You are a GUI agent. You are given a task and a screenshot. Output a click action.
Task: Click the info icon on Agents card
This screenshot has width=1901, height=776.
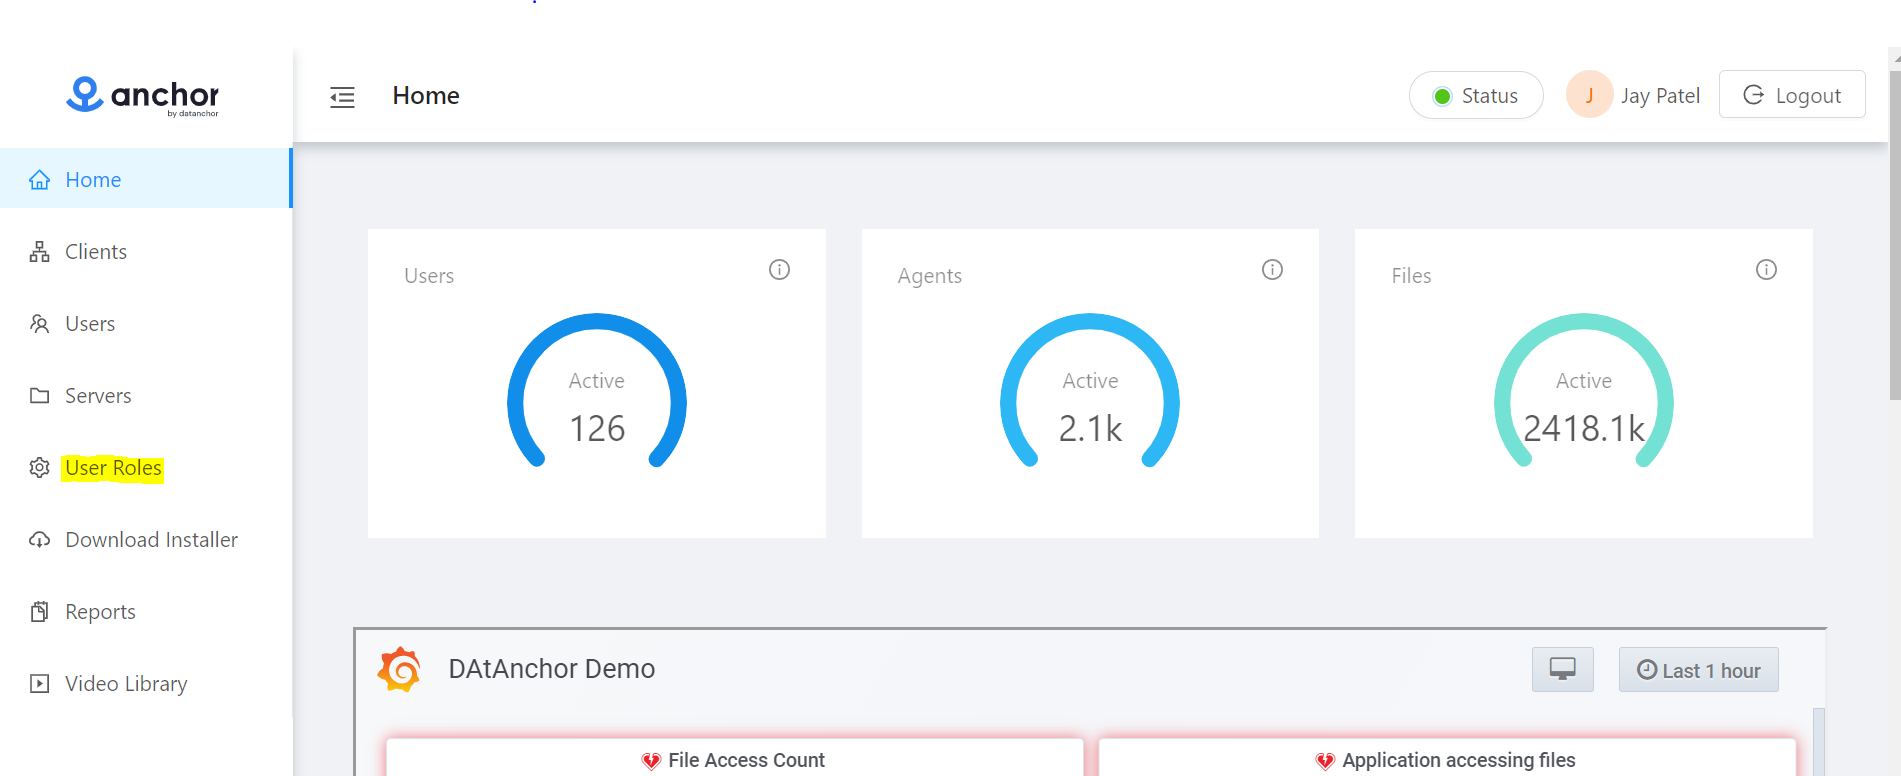(x=1272, y=270)
